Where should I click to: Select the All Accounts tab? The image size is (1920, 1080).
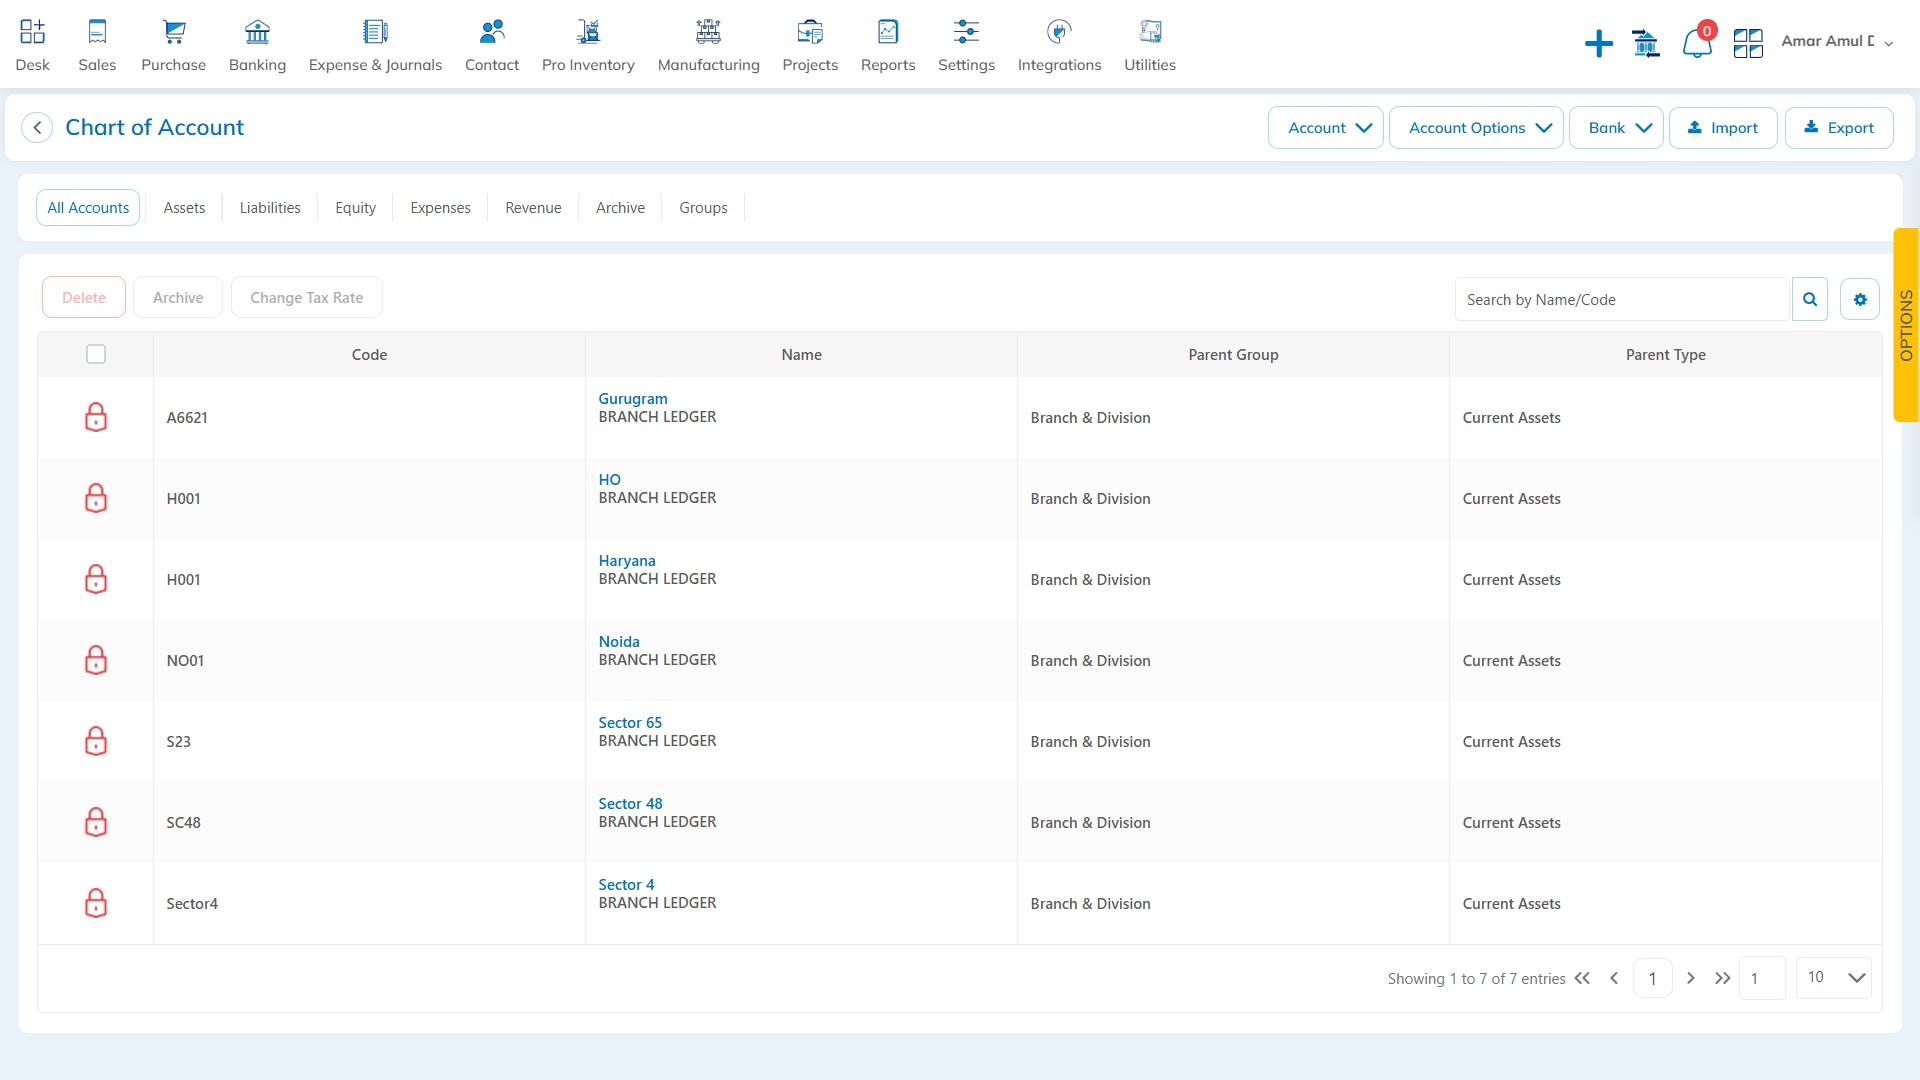[88, 208]
